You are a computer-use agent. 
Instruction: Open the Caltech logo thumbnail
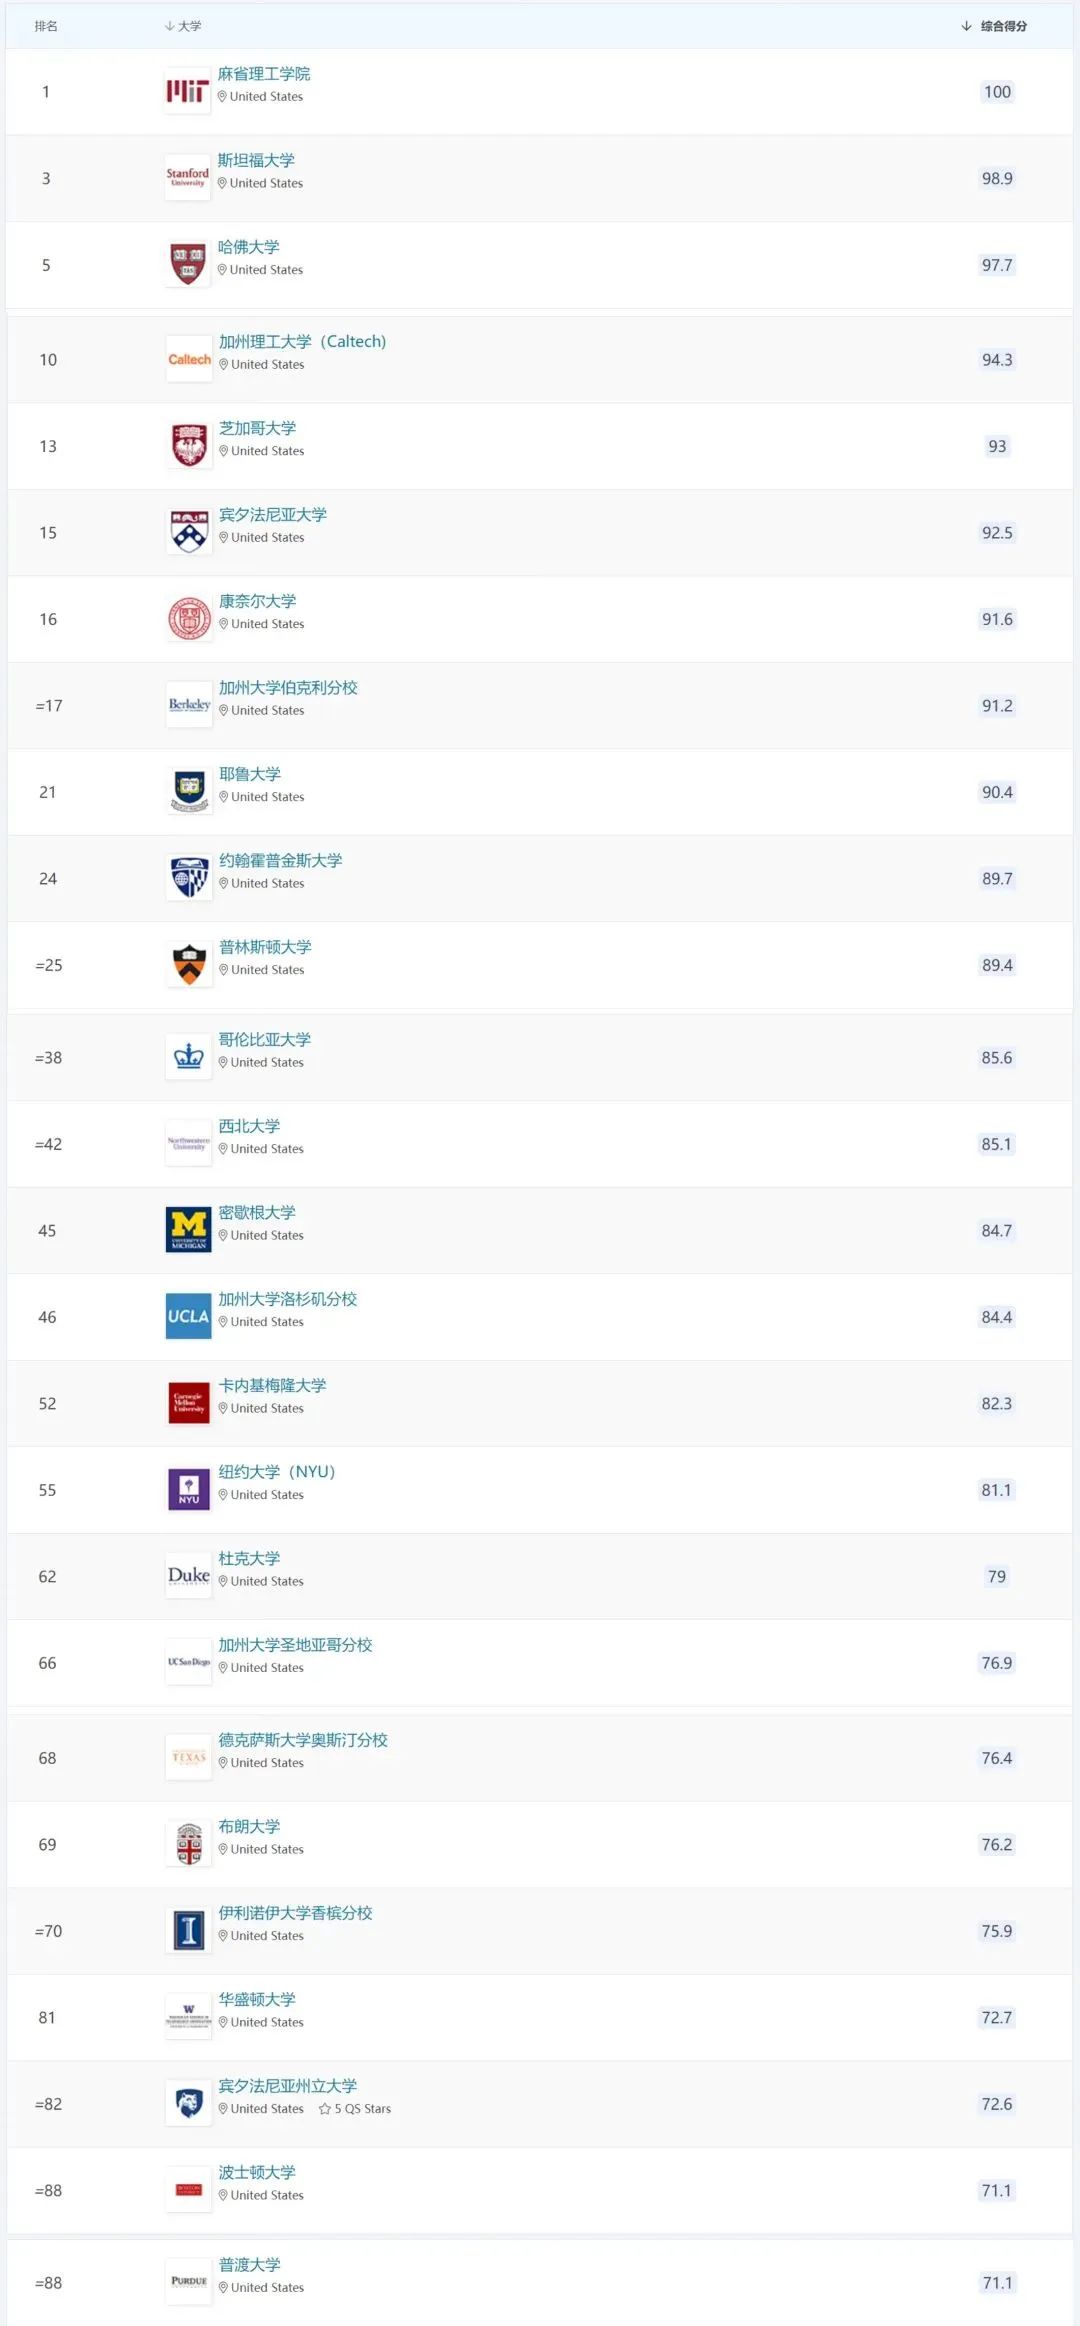pyautogui.click(x=189, y=360)
